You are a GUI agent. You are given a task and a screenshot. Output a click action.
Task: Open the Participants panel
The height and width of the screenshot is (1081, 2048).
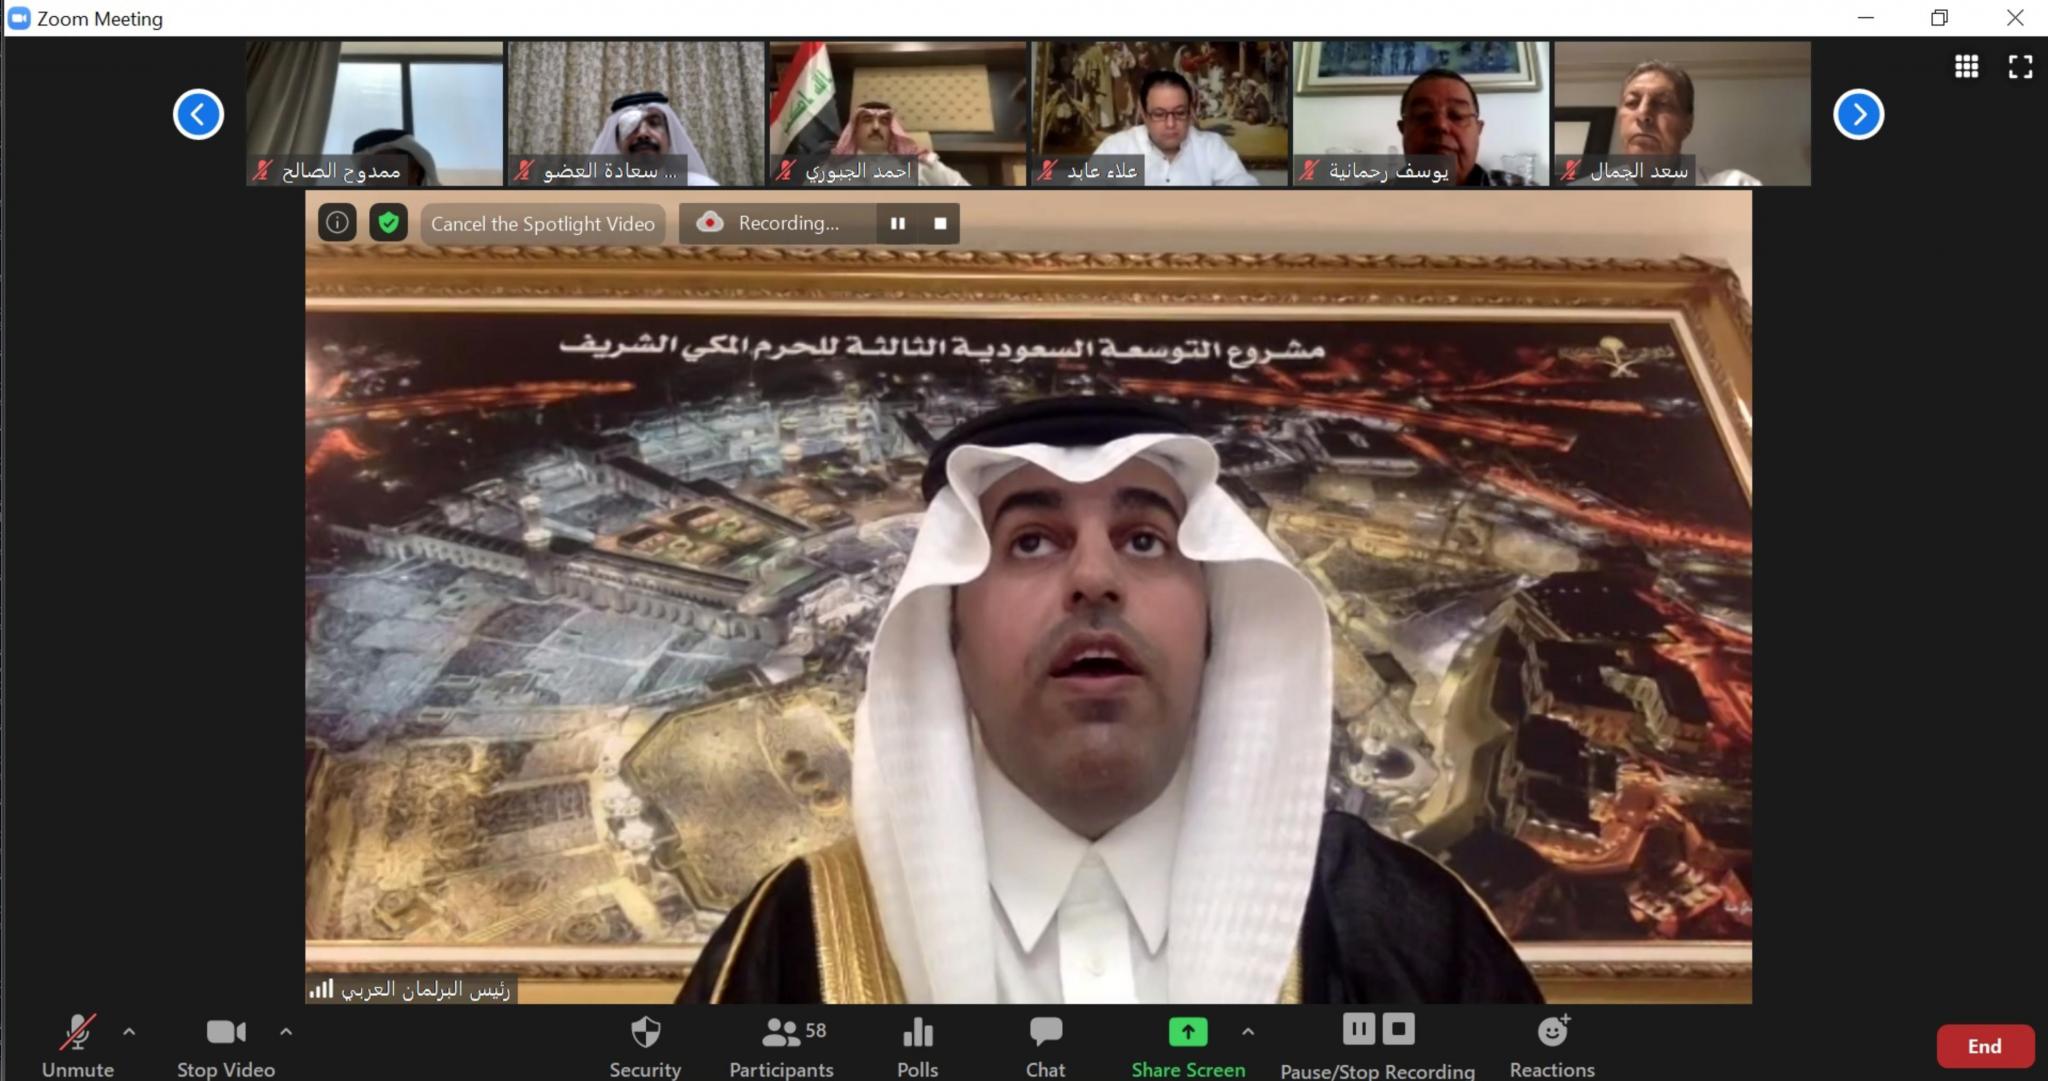pyautogui.click(x=781, y=1045)
